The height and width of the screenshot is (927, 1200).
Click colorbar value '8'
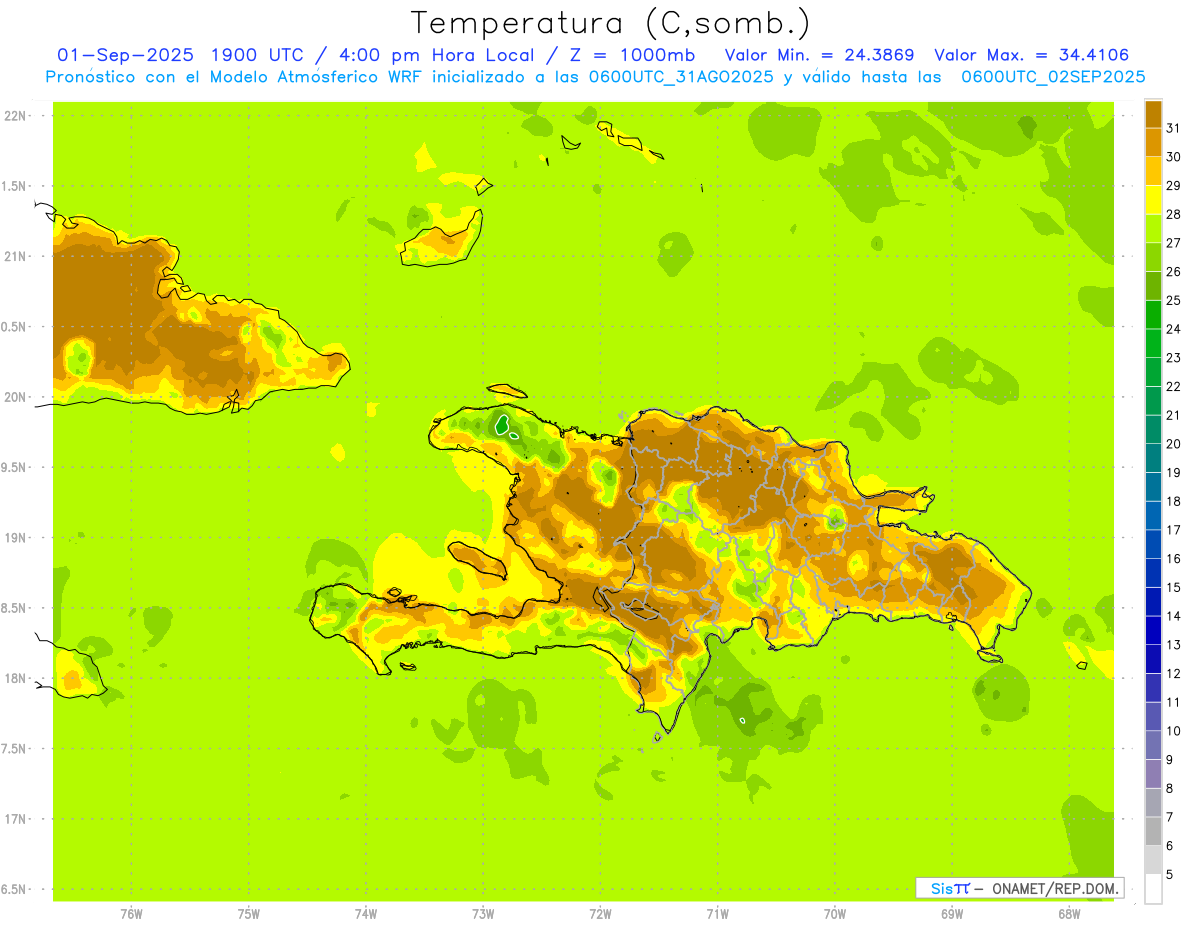coord(1170,788)
